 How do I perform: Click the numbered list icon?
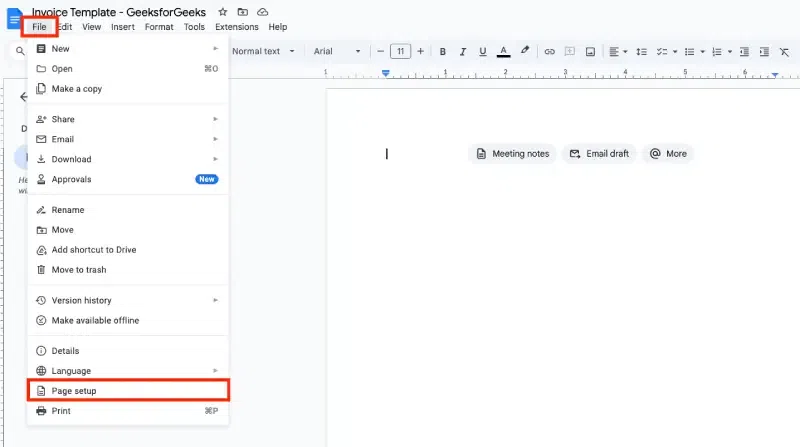point(717,52)
